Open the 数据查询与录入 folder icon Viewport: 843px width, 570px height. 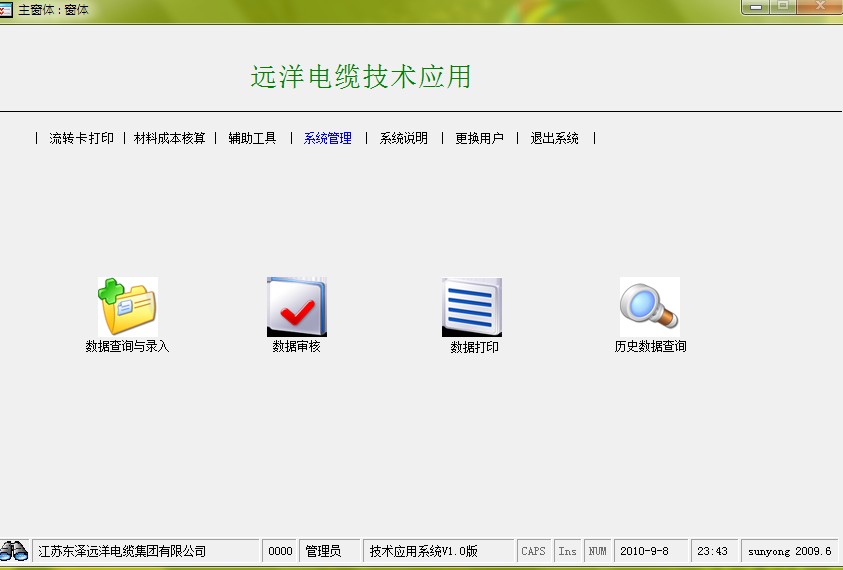[127, 307]
